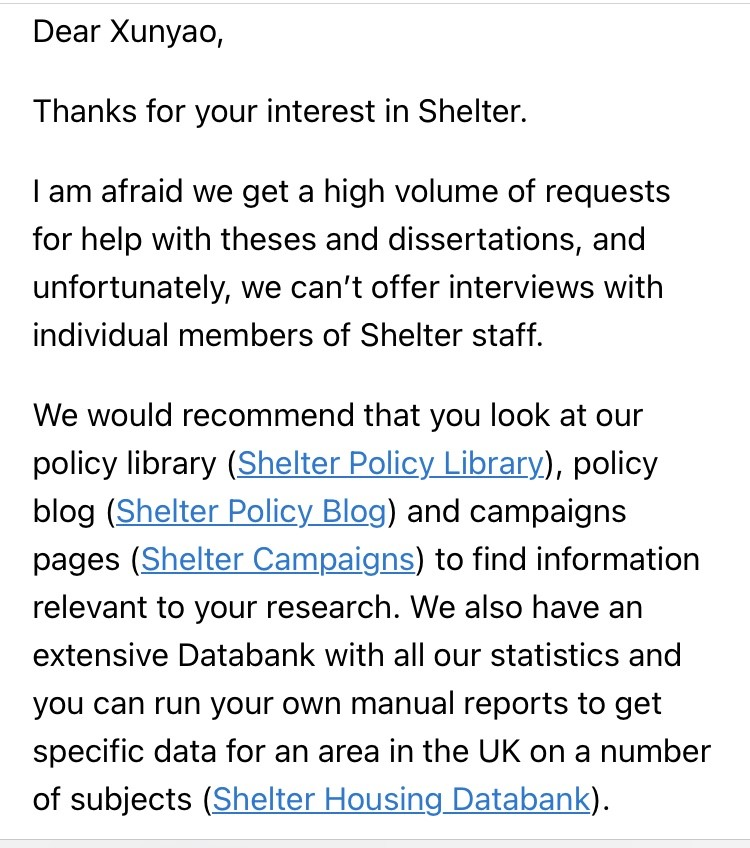Screen dimensions: 750x848
Task: Follow the Shelter Campaigns link
Action: (278, 559)
